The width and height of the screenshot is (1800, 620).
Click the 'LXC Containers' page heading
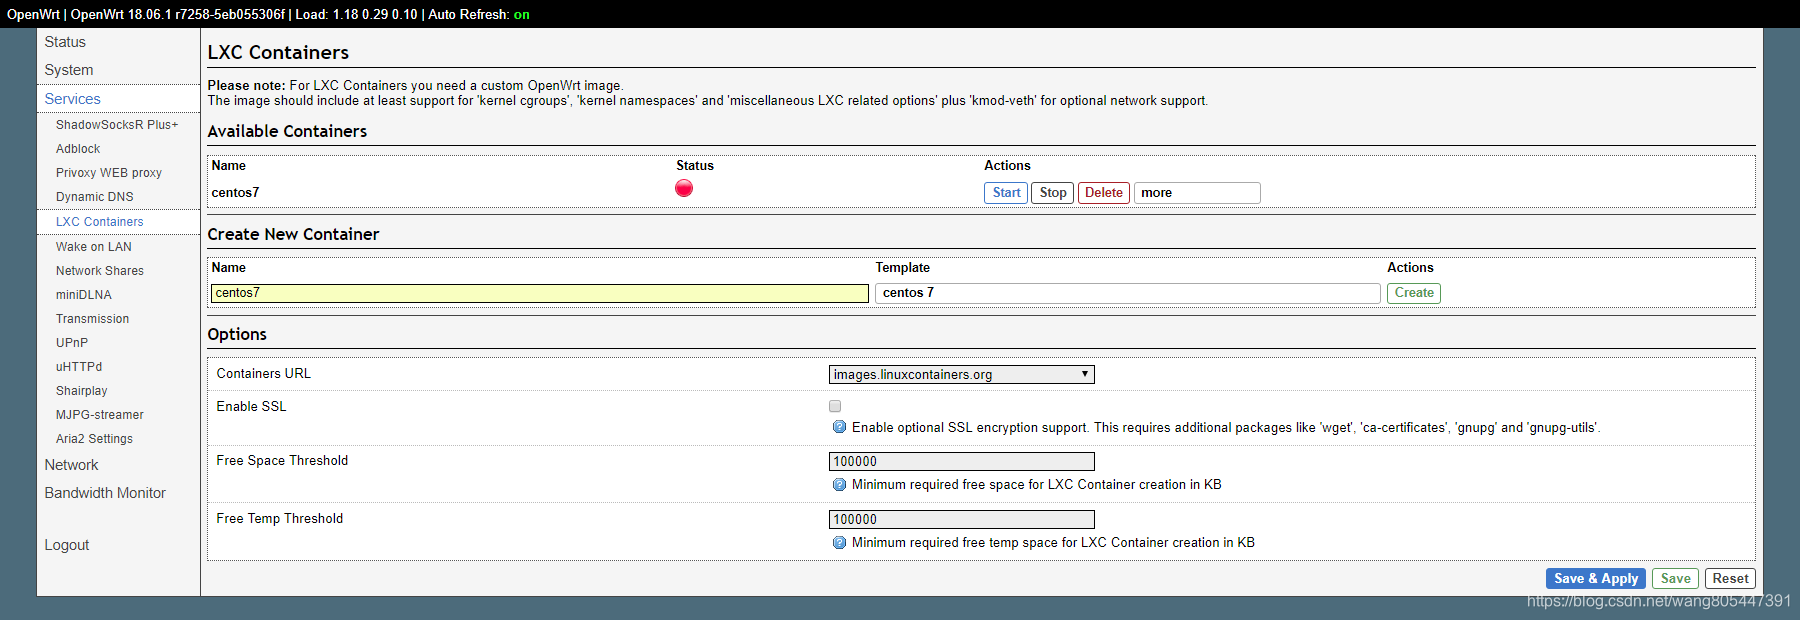tap(278, 53)
